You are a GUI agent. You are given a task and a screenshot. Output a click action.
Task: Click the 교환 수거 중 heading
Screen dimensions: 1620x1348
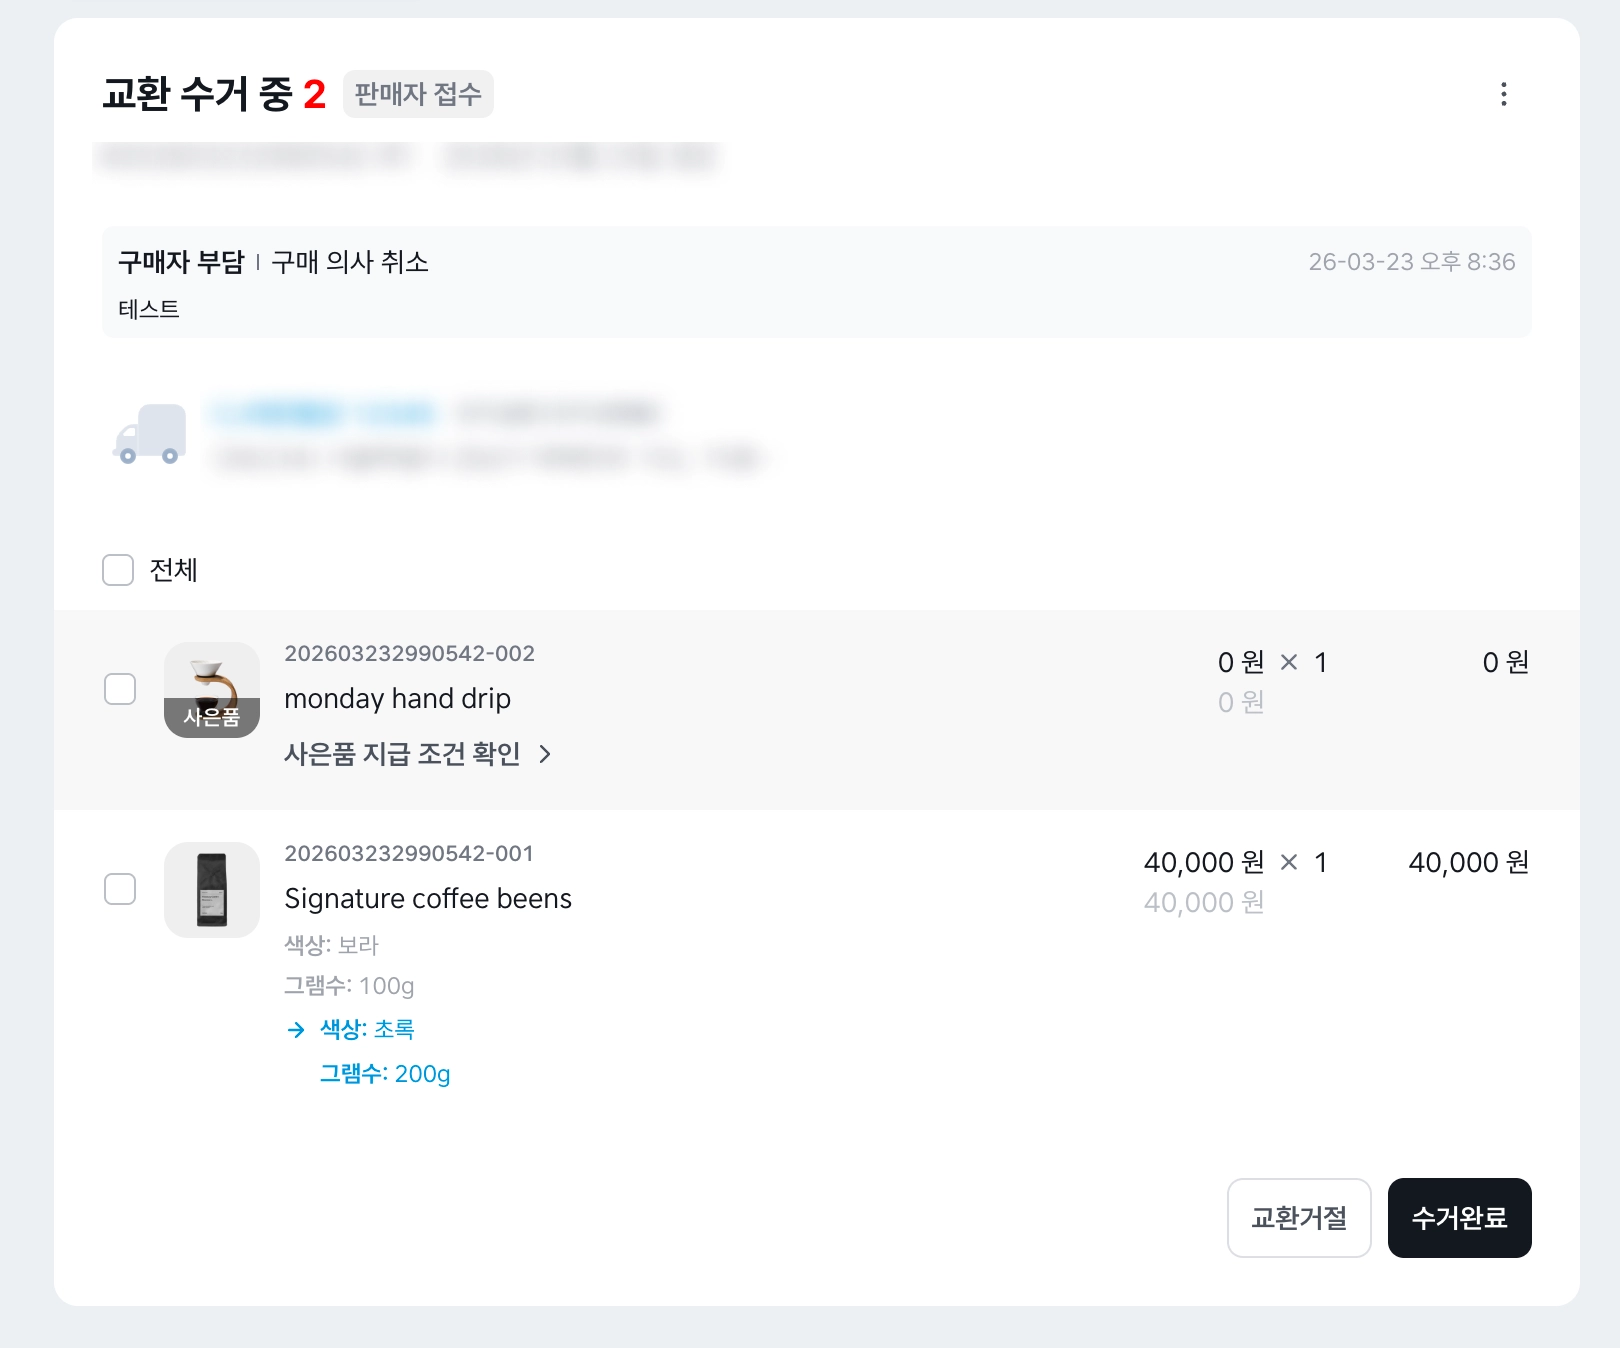pos(197,94)
